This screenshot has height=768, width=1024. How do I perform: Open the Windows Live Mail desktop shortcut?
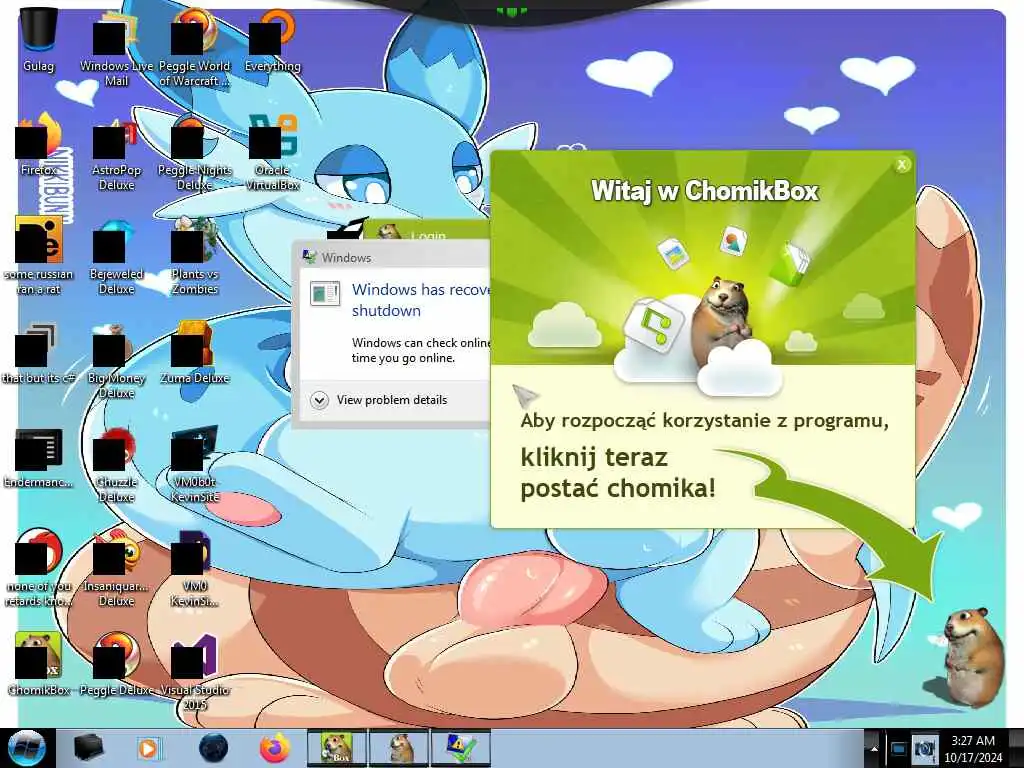116,49
